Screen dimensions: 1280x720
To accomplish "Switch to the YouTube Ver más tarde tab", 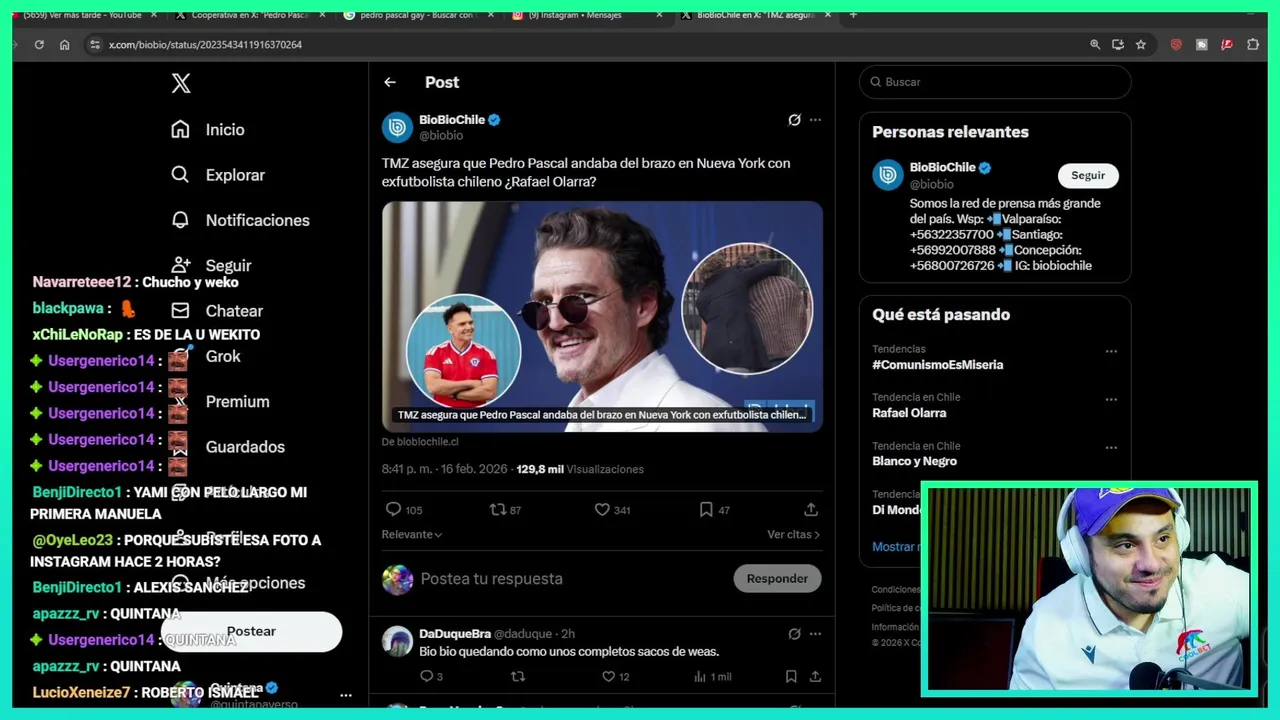I will (82, 15).
